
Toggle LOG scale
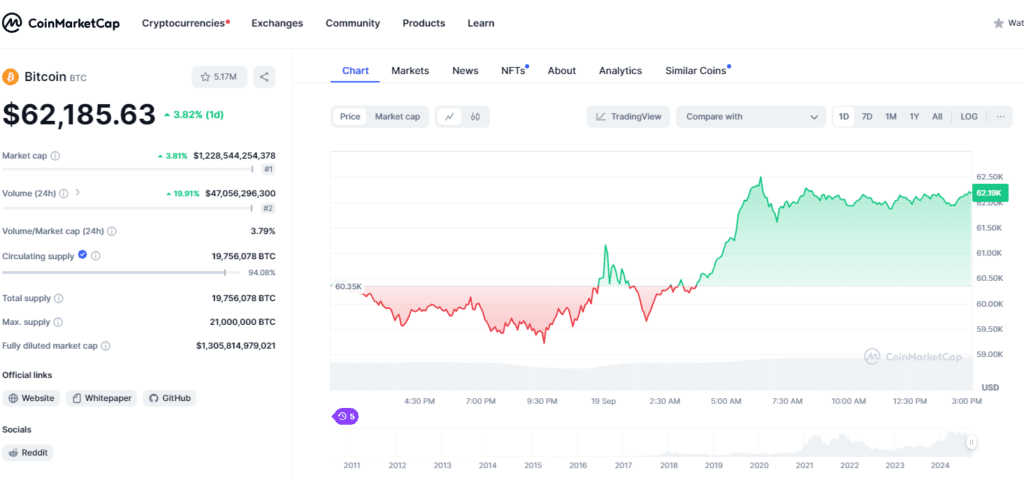click(x=969, y=117)
